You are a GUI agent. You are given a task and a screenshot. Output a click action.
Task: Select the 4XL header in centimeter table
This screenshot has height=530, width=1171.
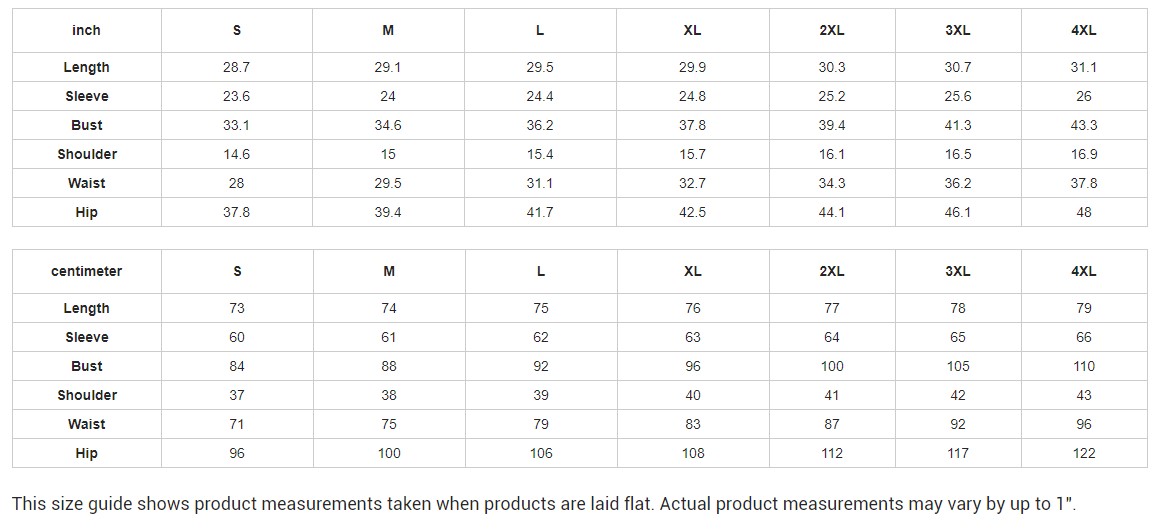pyautogui.click(x=1084, y=271)
